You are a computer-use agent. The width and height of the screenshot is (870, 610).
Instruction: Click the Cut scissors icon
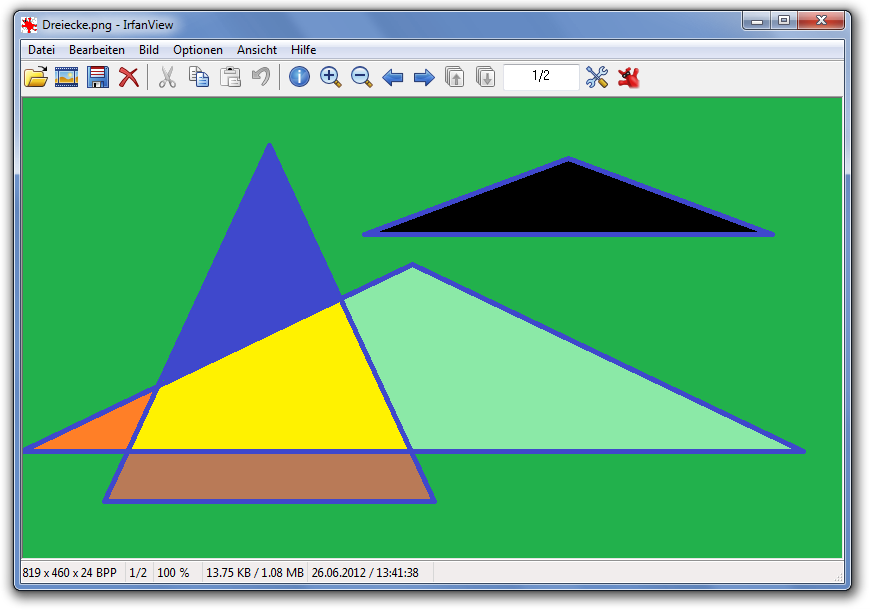pos(167,77)
